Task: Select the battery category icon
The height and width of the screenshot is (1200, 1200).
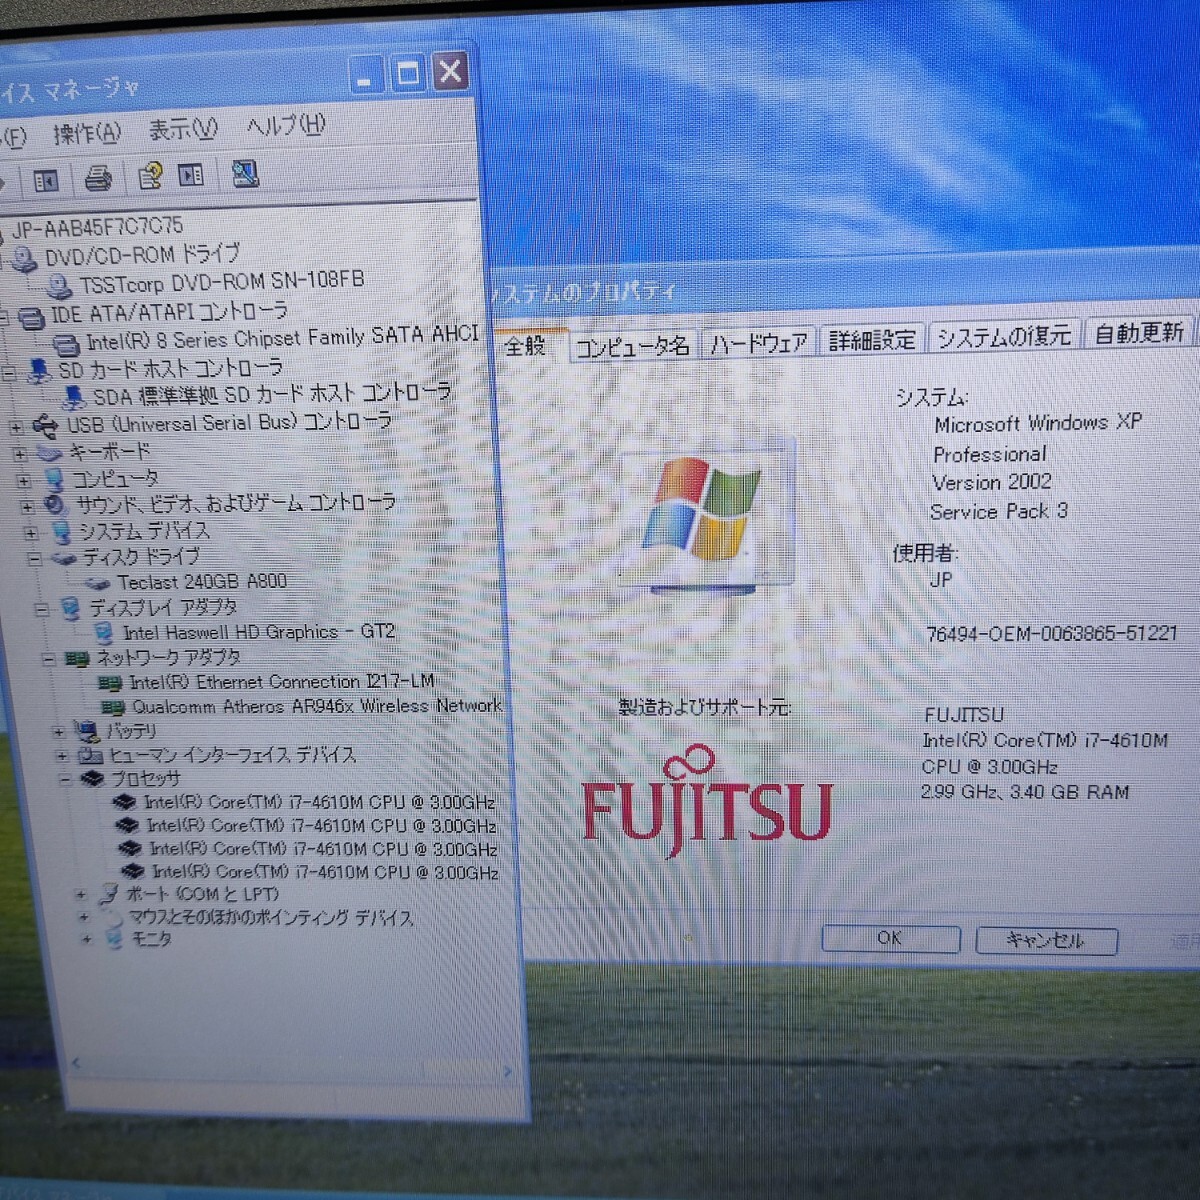Action: 88,732
